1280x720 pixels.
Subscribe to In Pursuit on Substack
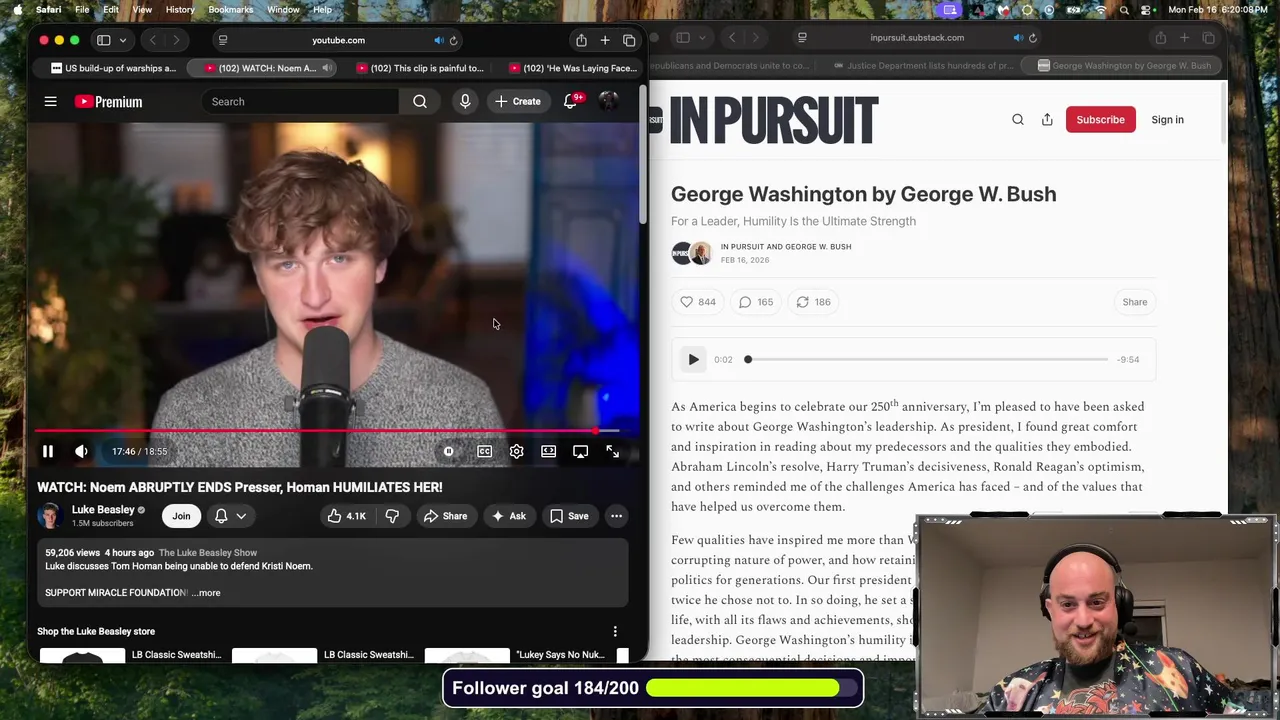(1100, 119)
